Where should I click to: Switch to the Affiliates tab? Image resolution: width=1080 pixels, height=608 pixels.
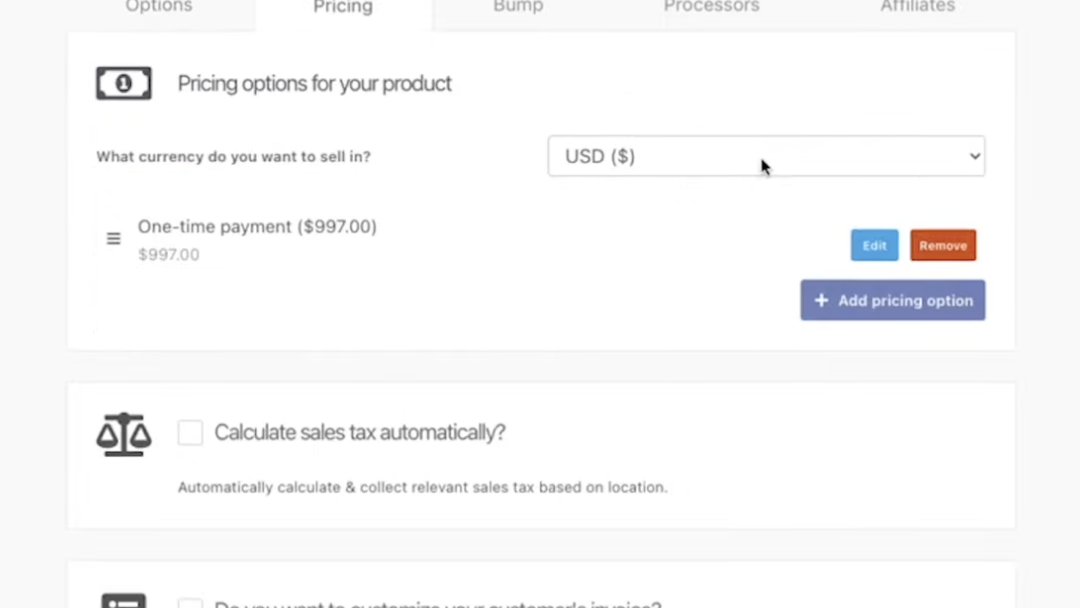[x=917, y=7]
